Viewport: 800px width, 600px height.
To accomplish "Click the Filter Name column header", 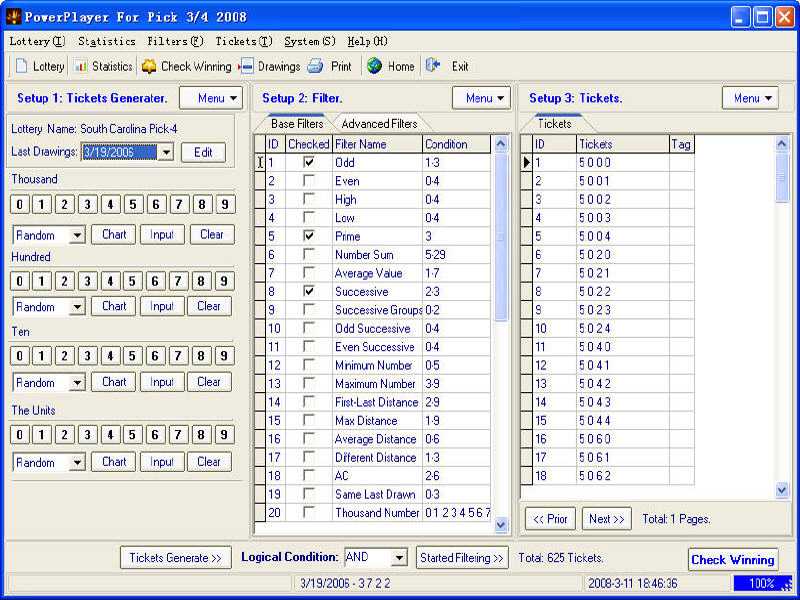I will tap(377, 144).
